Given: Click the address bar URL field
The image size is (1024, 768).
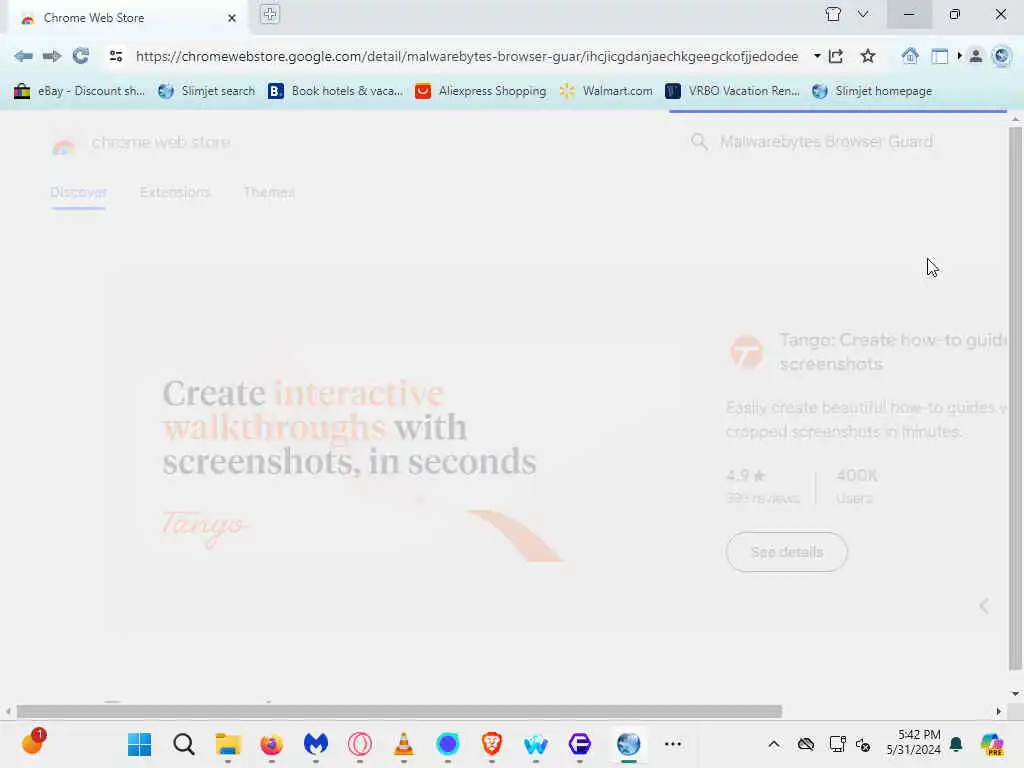Looking at the screenshot, I should (466, 56).
